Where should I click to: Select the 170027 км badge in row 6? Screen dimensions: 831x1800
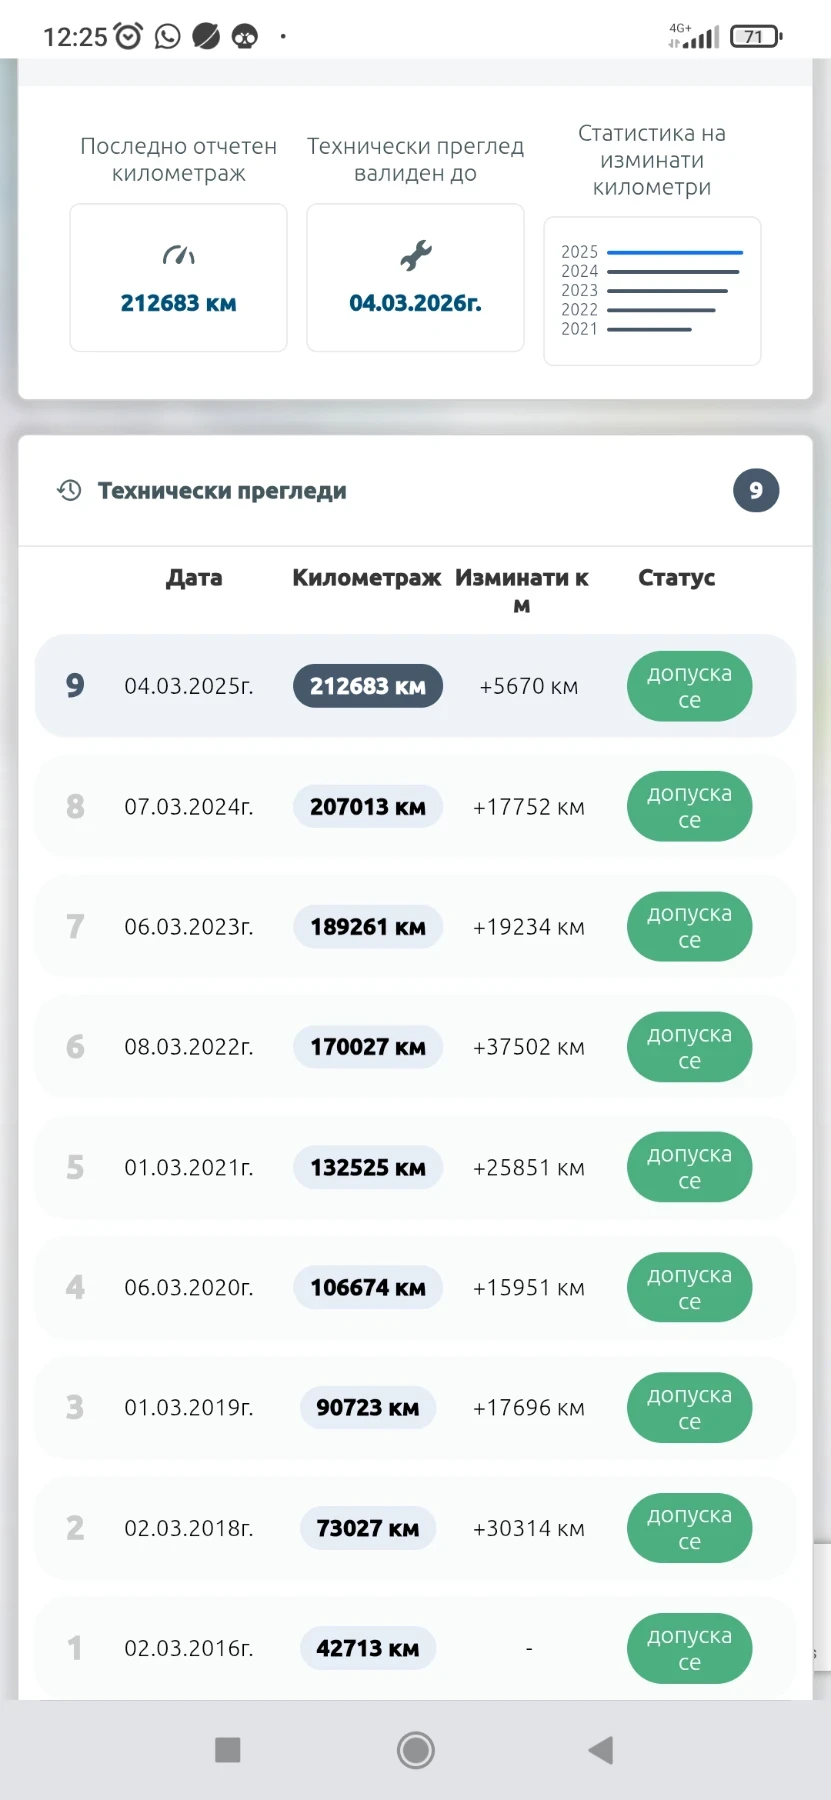(367, 1047)
